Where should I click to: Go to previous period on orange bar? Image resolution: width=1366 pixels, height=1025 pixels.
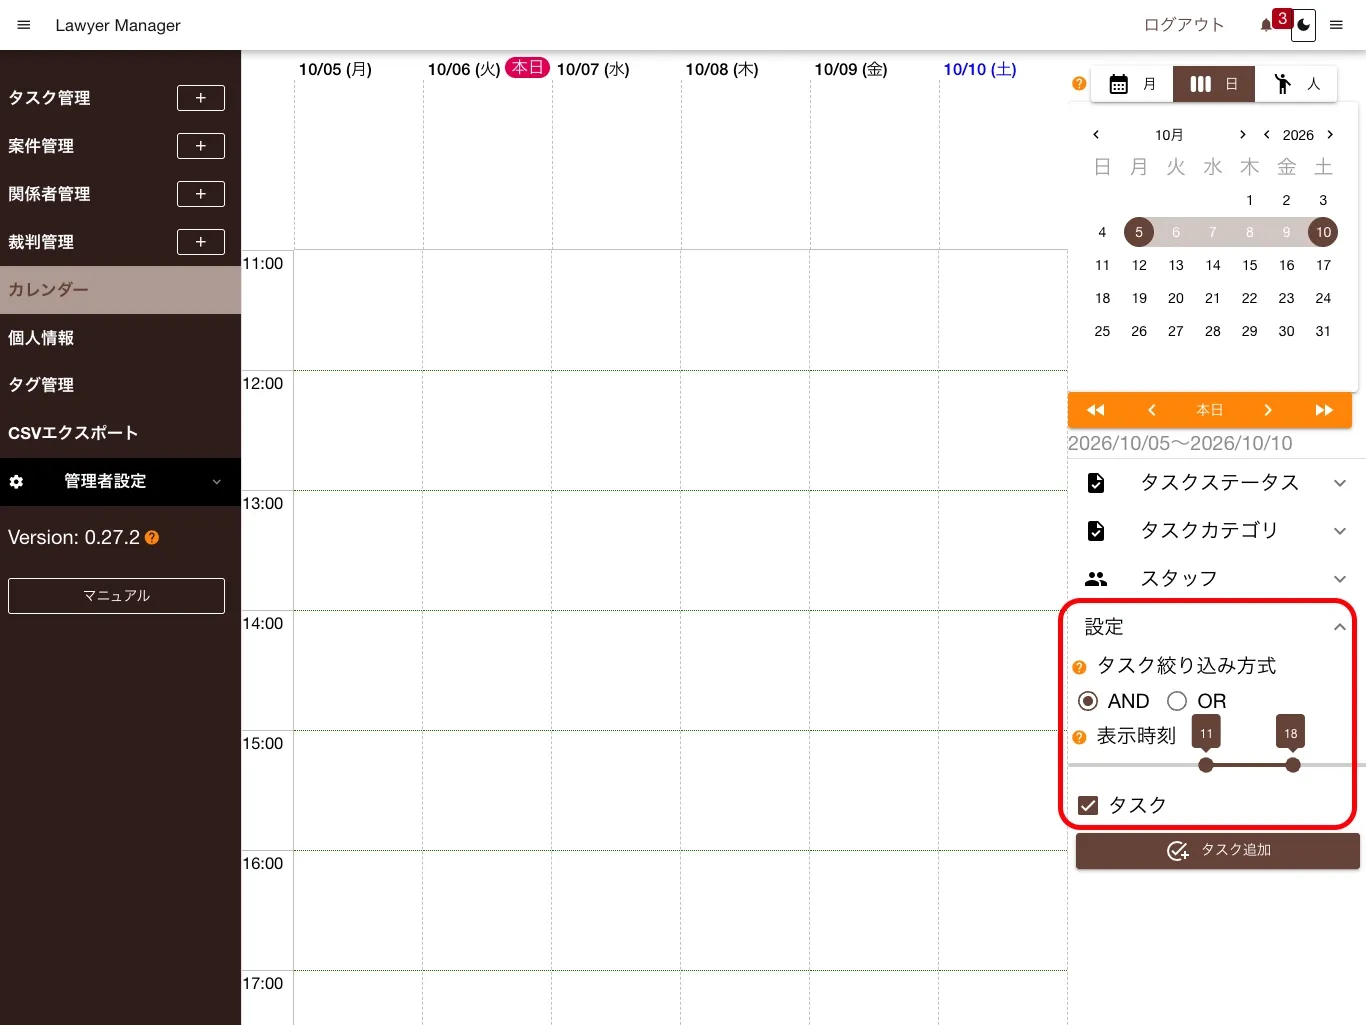click(1152, 410)
